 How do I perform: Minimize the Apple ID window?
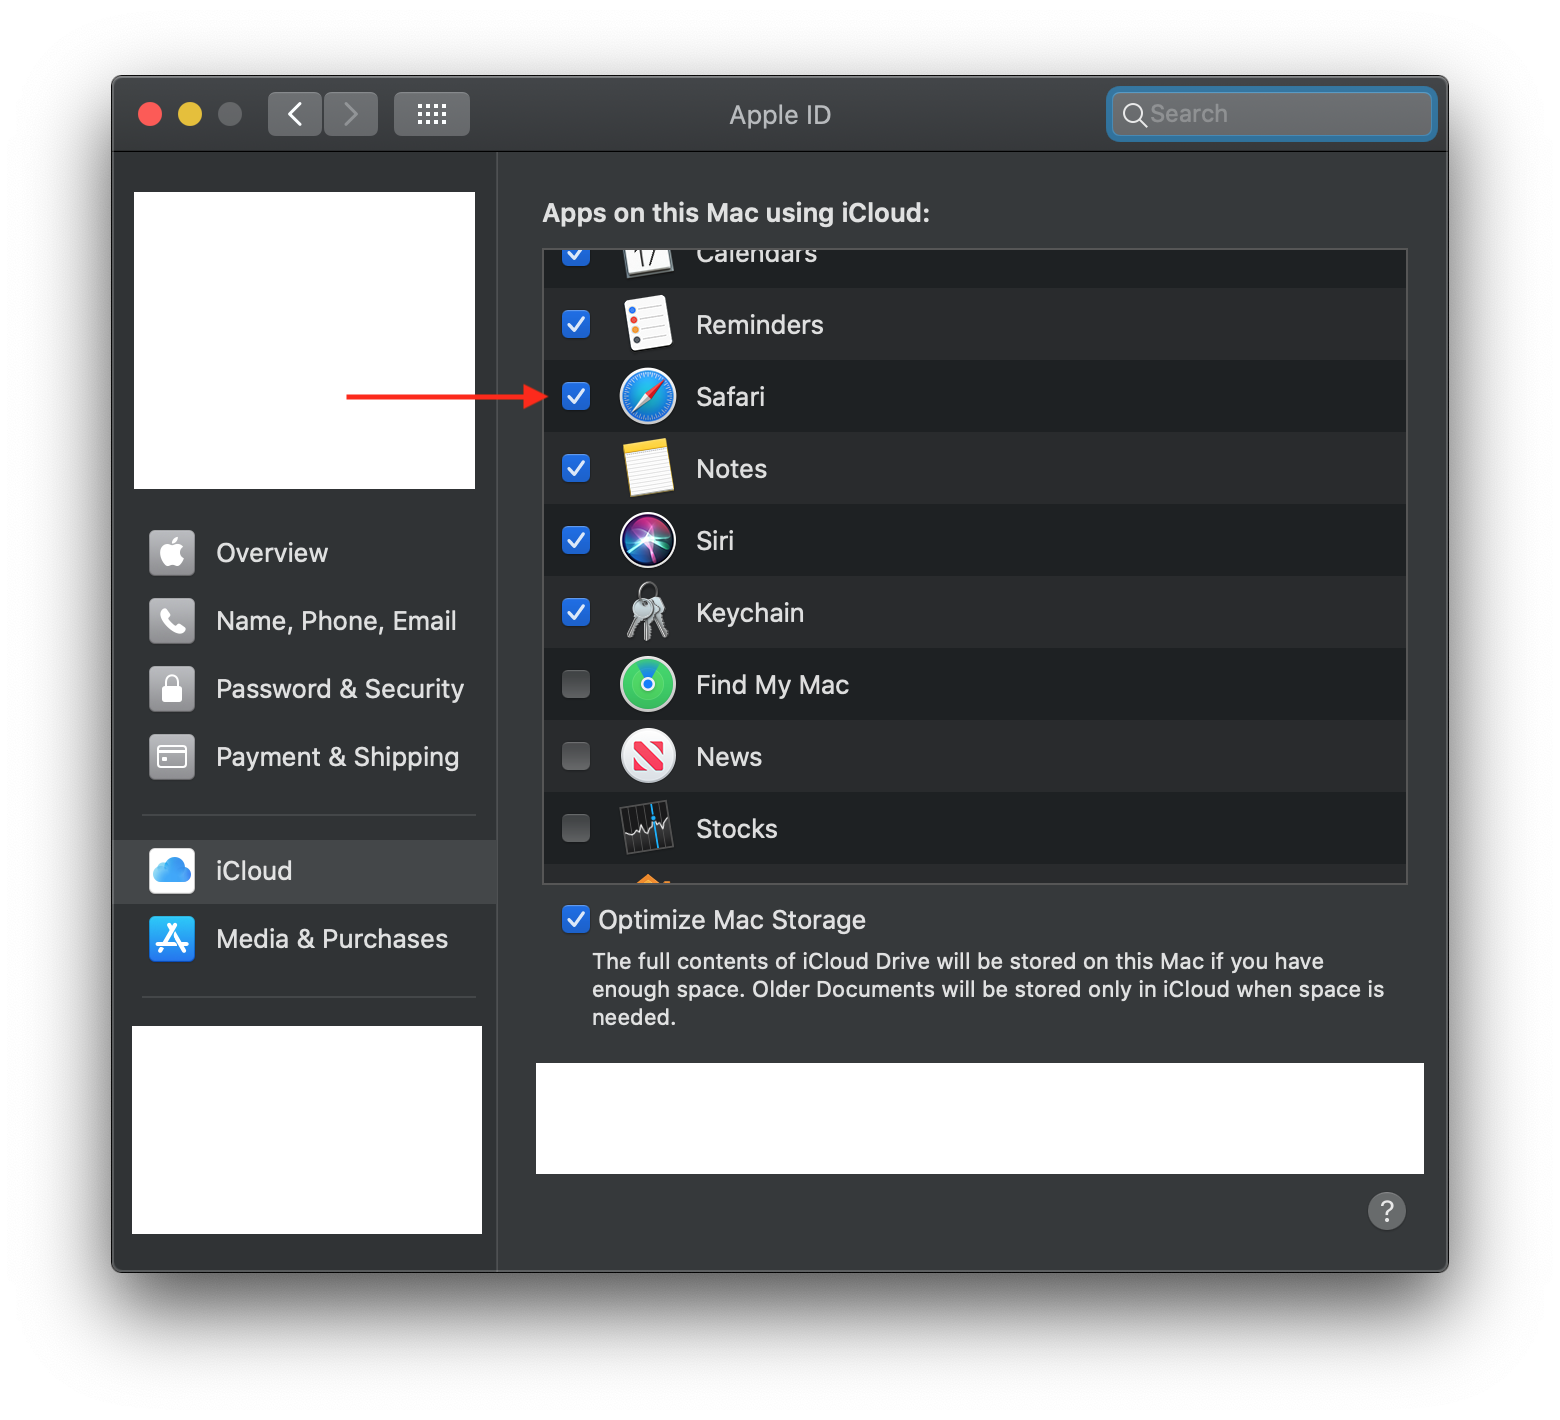[x=190, y=114]
